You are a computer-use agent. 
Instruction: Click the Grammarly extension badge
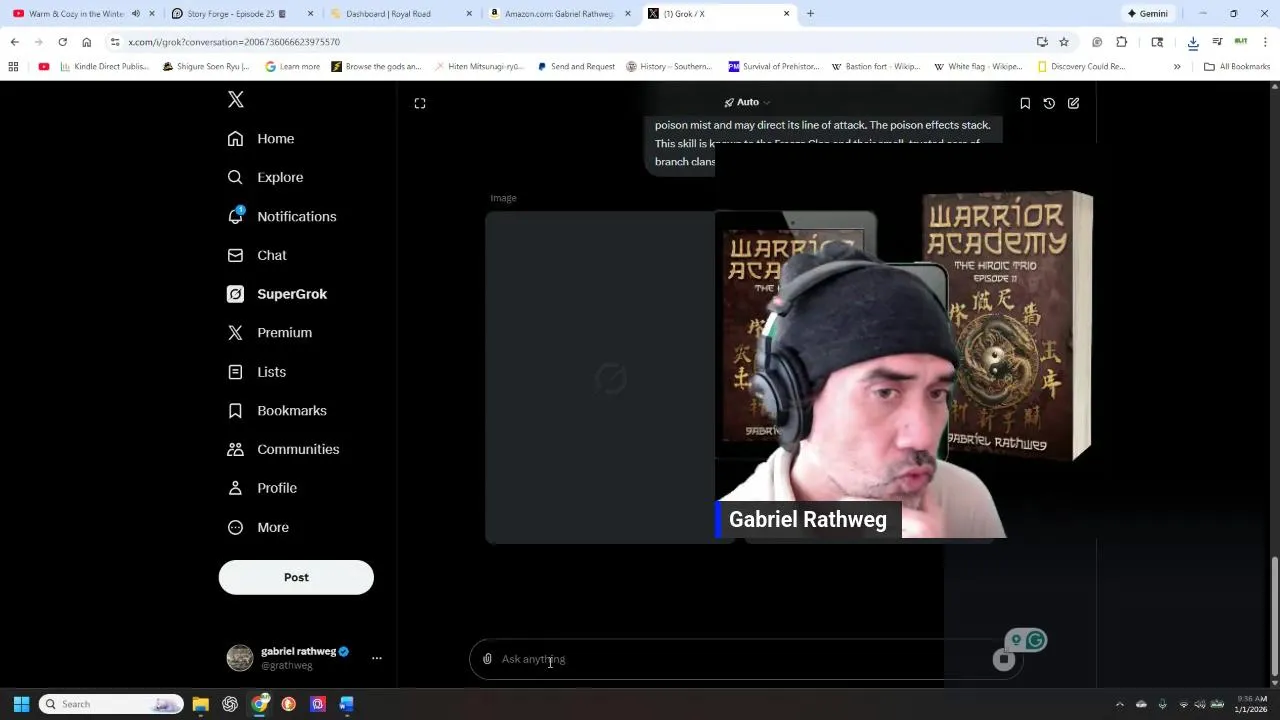tap(1036, 640)
